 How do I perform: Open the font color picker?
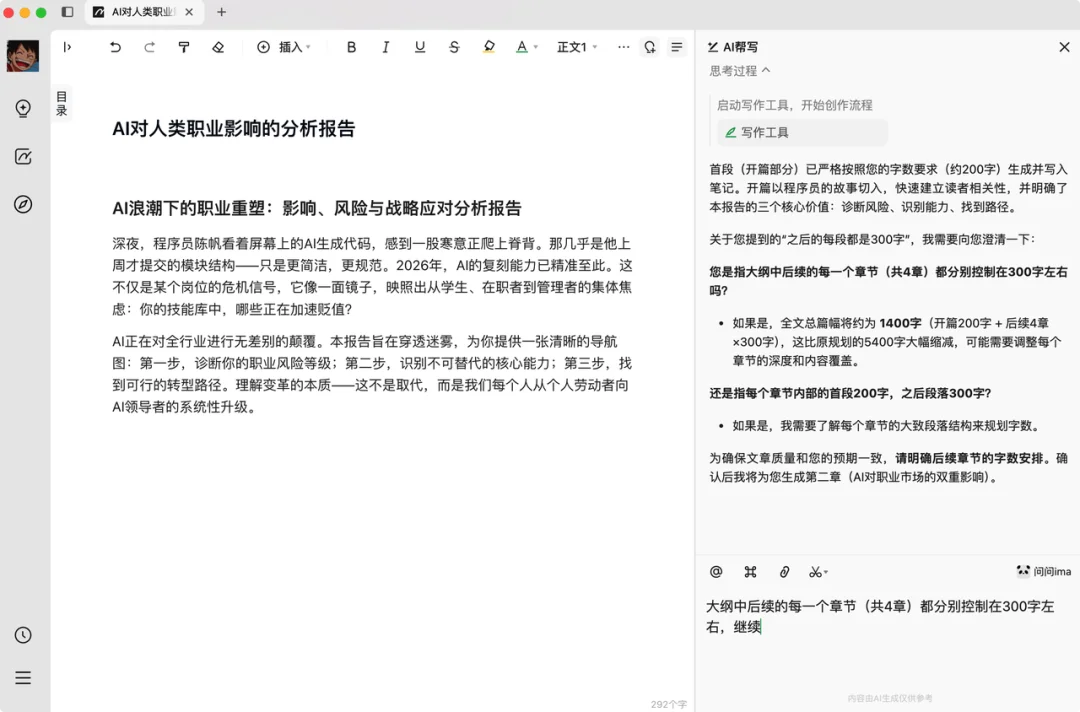coord(521,47)
